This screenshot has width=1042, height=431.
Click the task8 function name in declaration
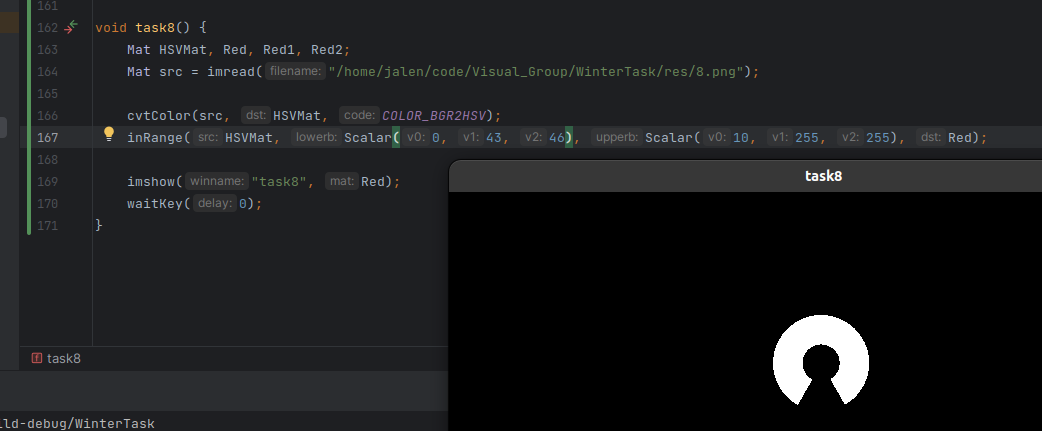tap(156, 28)
